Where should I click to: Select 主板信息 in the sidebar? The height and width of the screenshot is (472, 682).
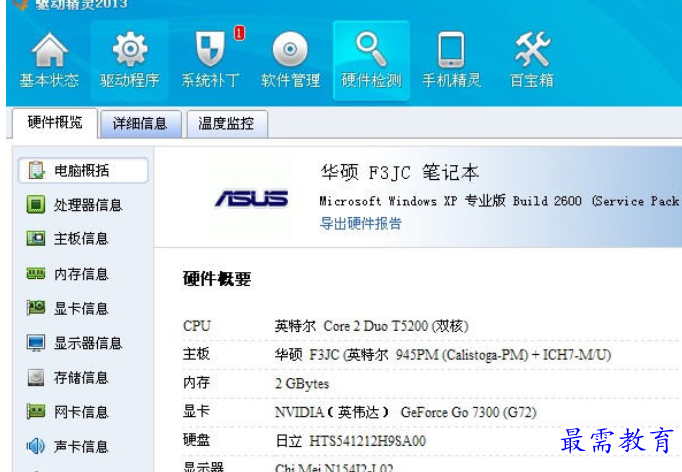pos(81,239)
